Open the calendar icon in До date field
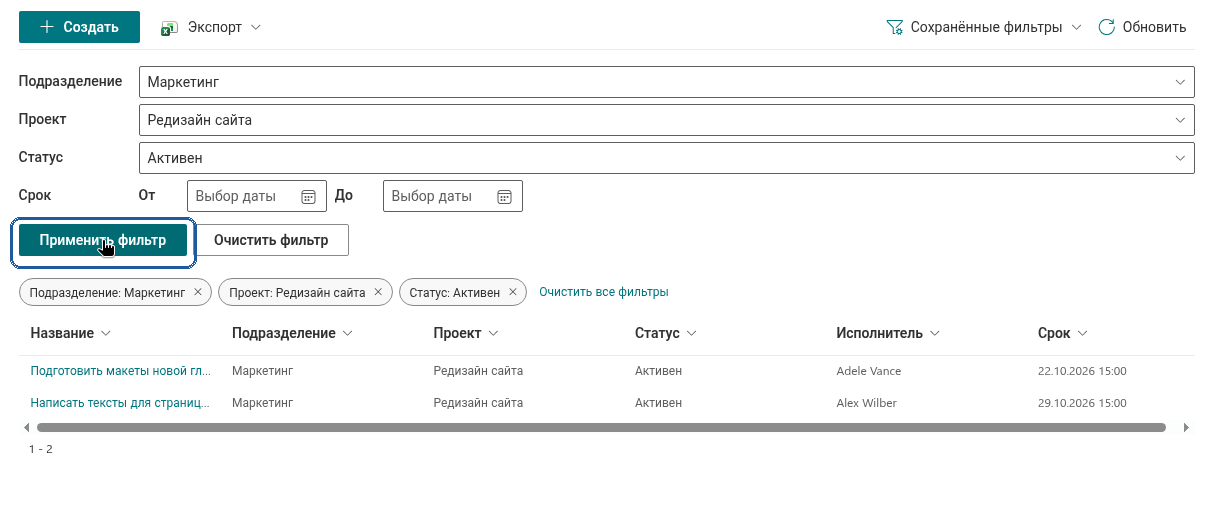Image resolution: width=1220 pixels, height=520 pixels. (x=505, y=196)
